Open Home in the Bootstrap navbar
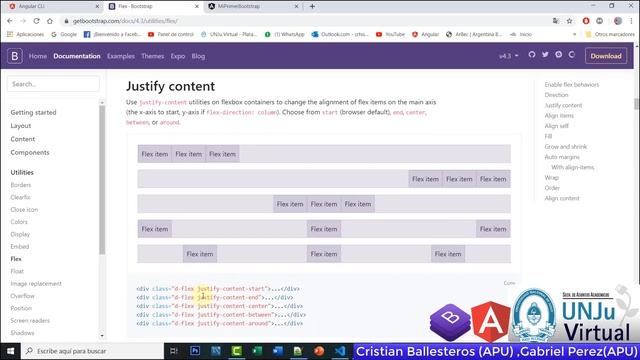640x360 pixels. [38, 56]
